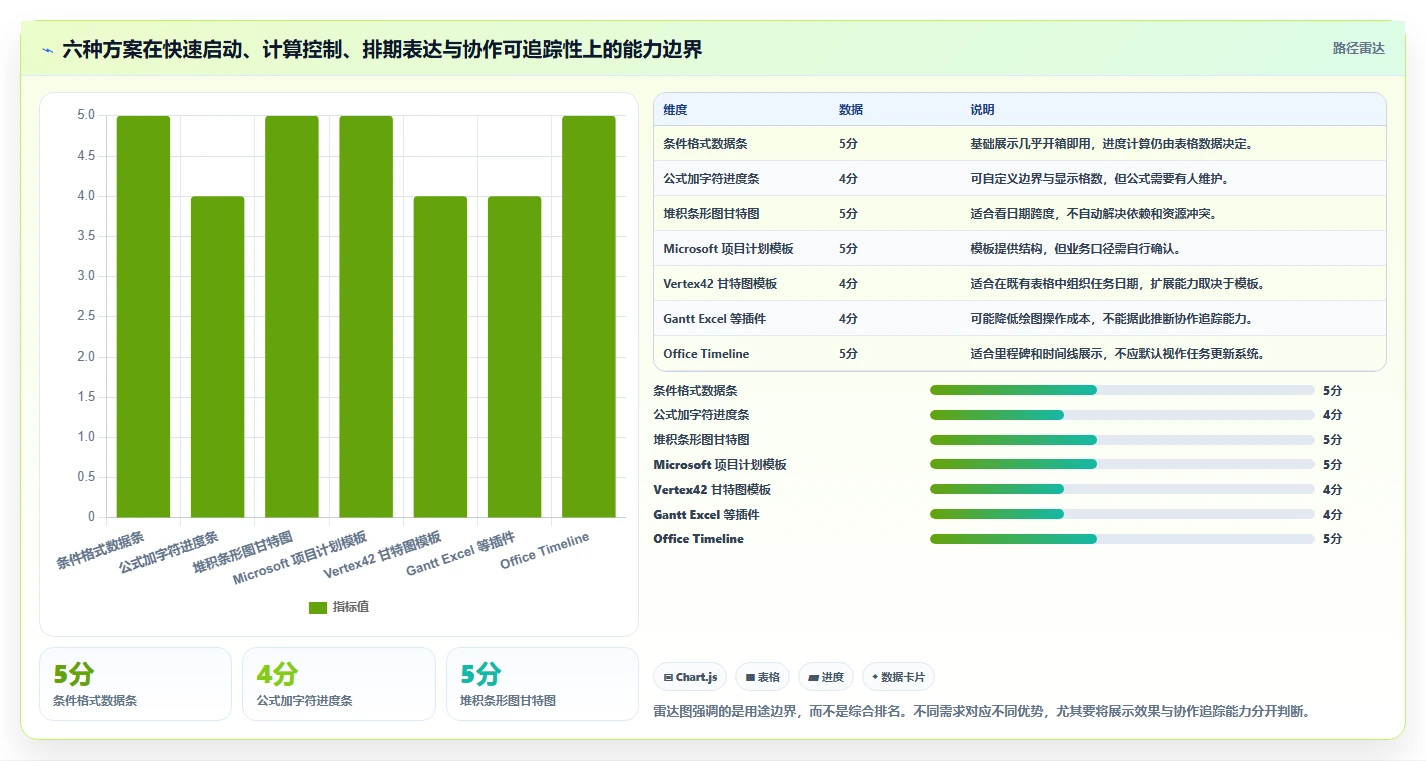Click the 4分 value beside Gantt Excel progress bar

click(1332, 515)
